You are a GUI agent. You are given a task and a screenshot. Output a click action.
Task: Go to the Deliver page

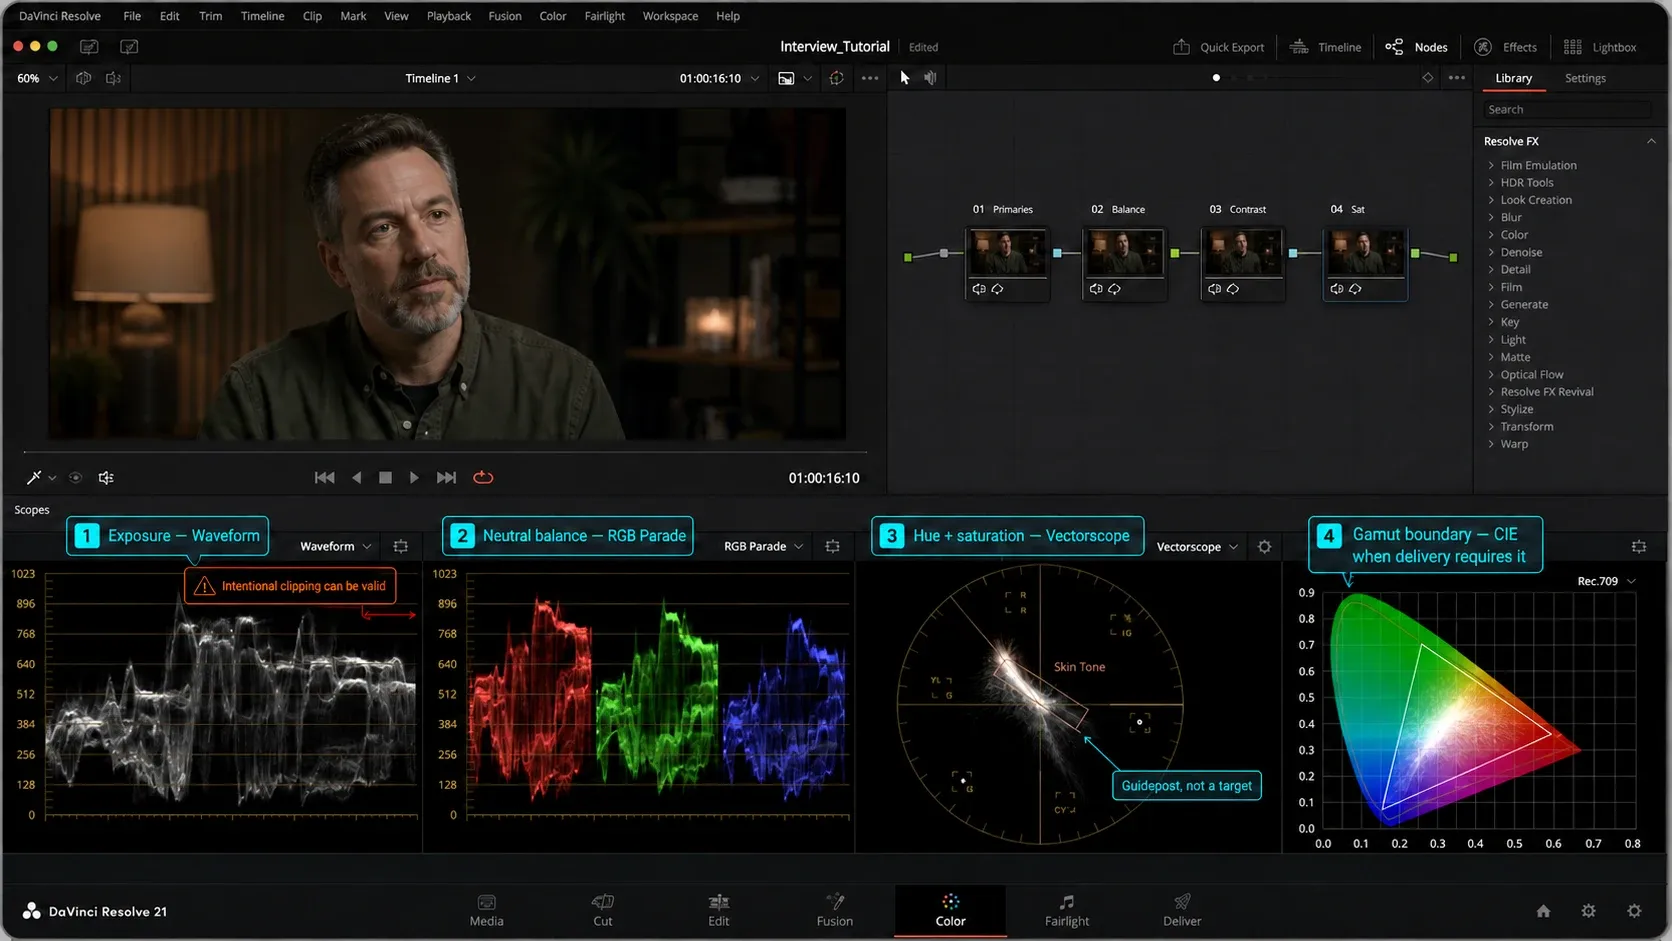pos(1182,910)
